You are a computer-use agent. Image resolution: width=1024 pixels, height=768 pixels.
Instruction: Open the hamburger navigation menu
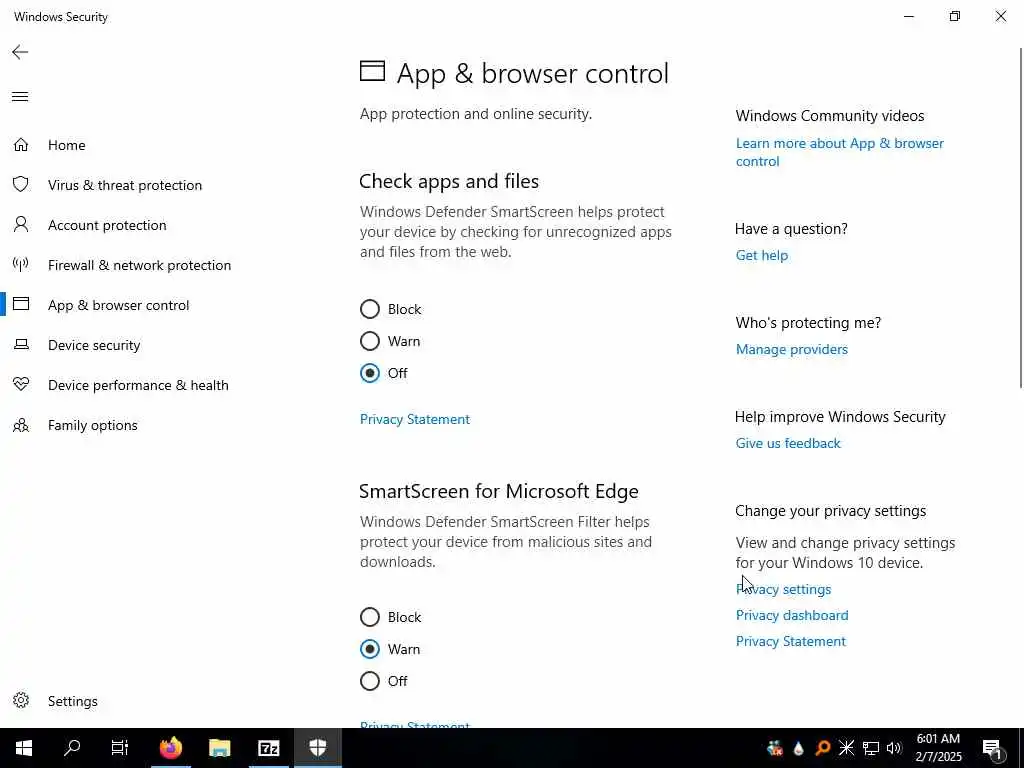(20, 97)
